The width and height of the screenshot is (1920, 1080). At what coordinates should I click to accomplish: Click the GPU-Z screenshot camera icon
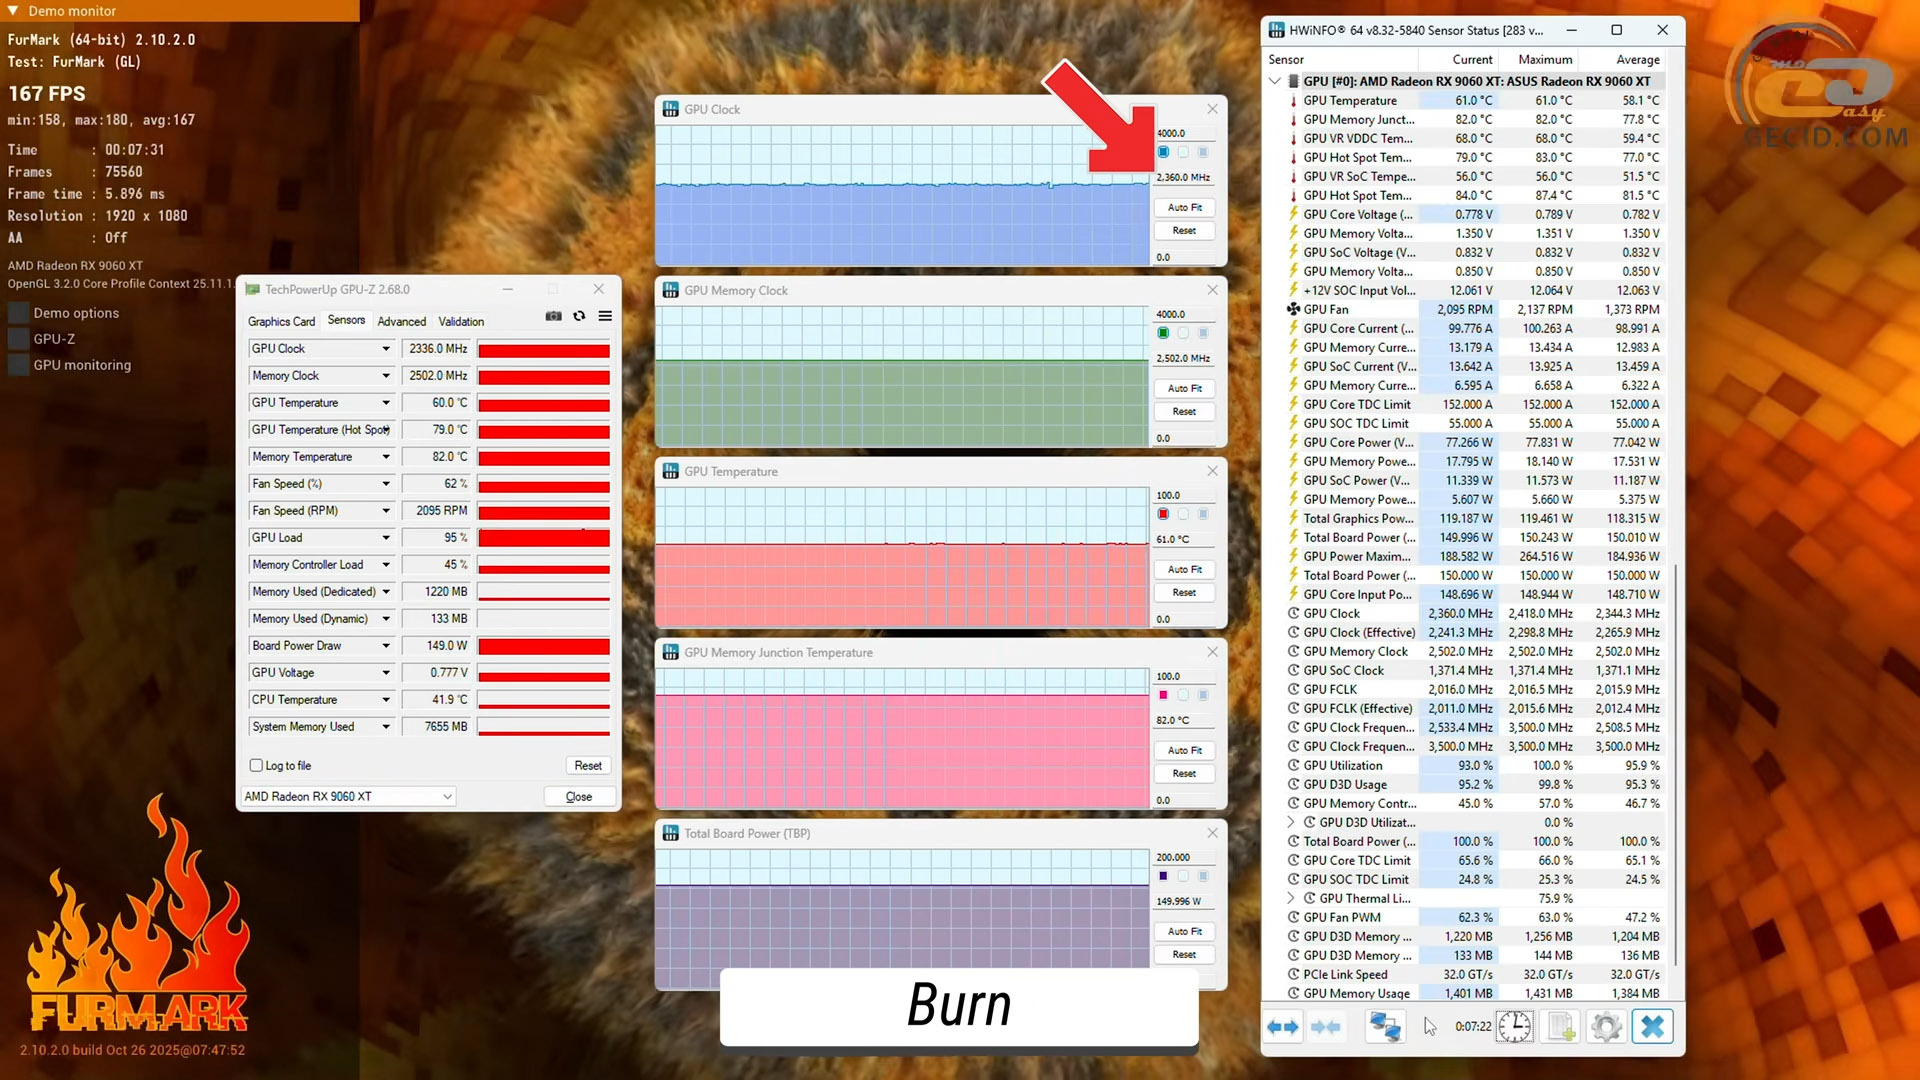(553, 316)
